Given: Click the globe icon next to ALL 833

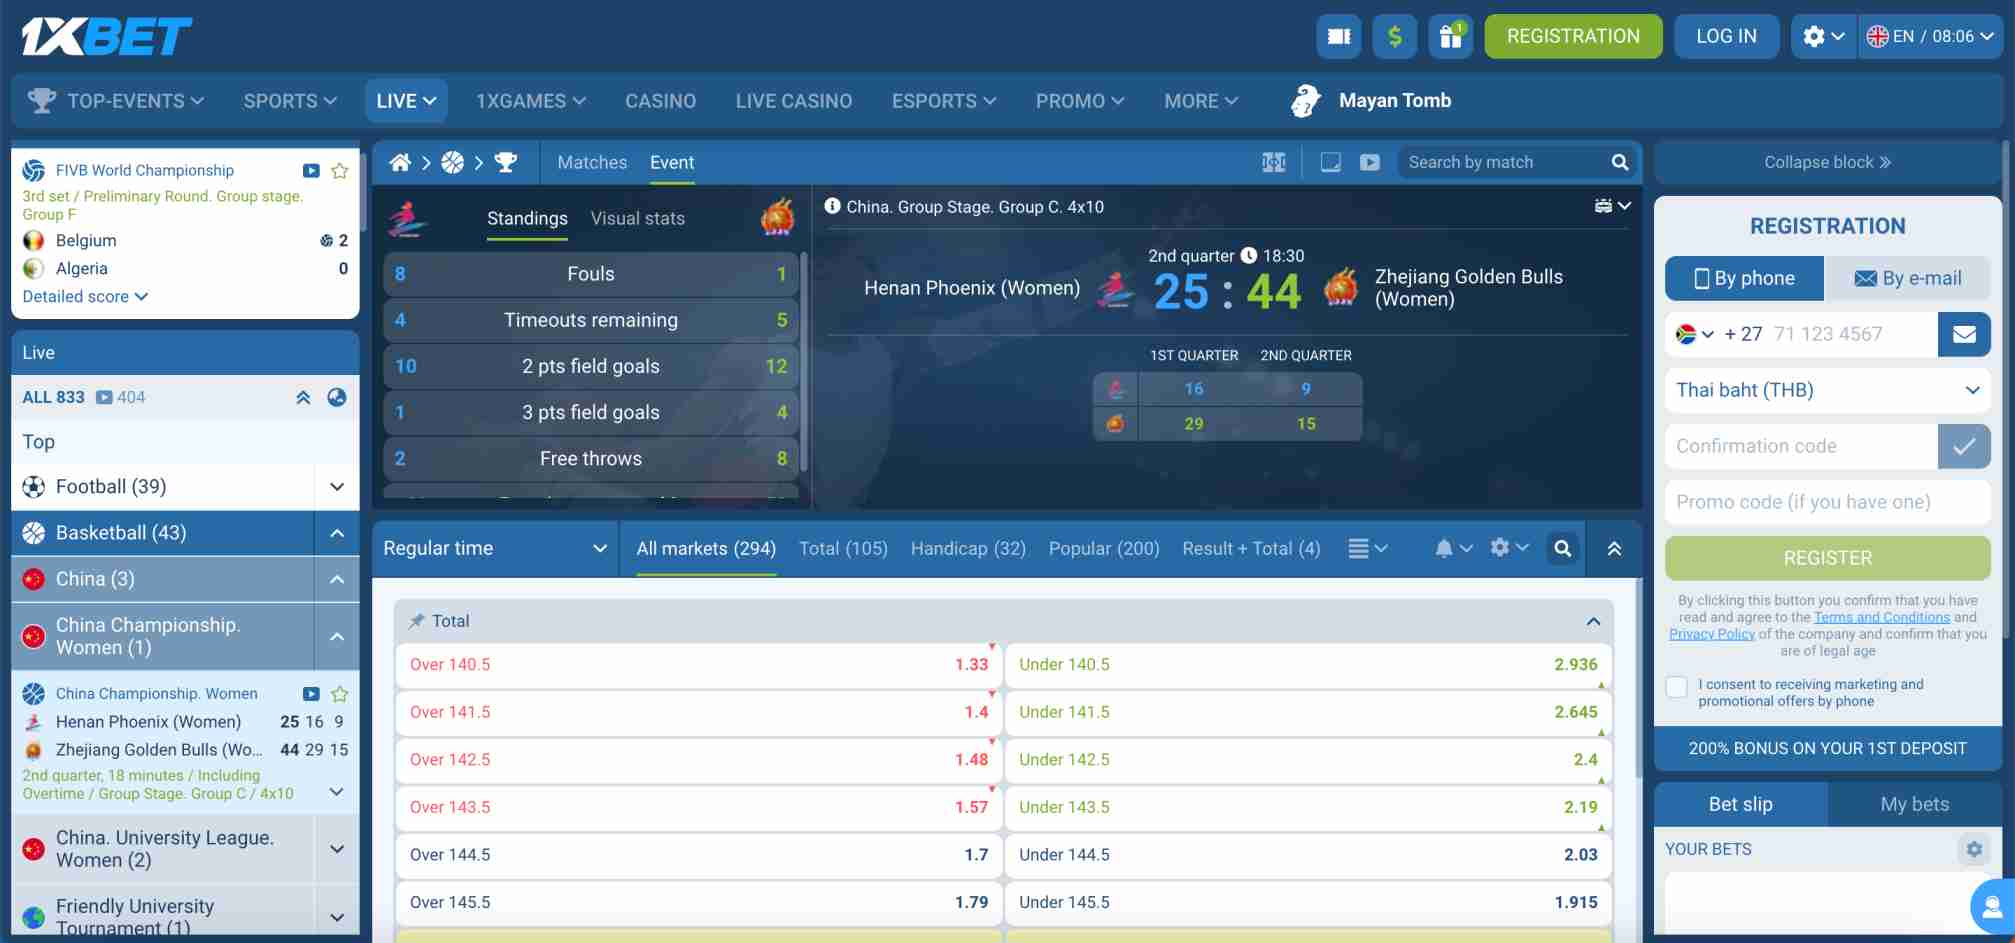Looking at the screenshot, I should 336,397.
